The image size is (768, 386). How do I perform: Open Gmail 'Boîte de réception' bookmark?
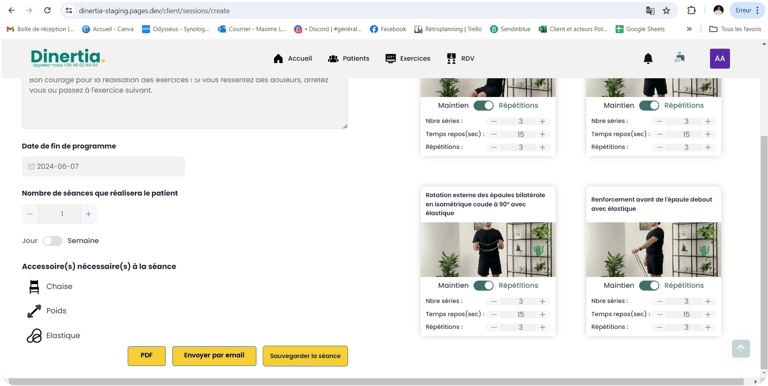(x=41, y=29)
